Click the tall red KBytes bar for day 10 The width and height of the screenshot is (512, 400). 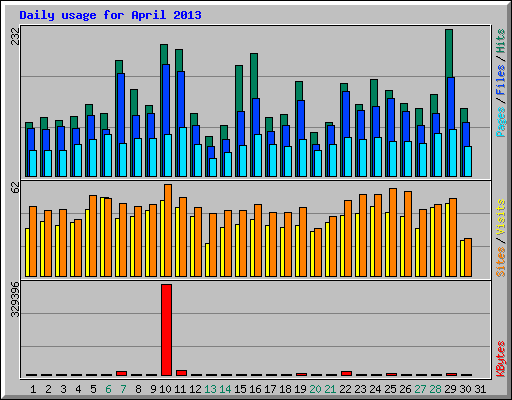click(166, 330)
